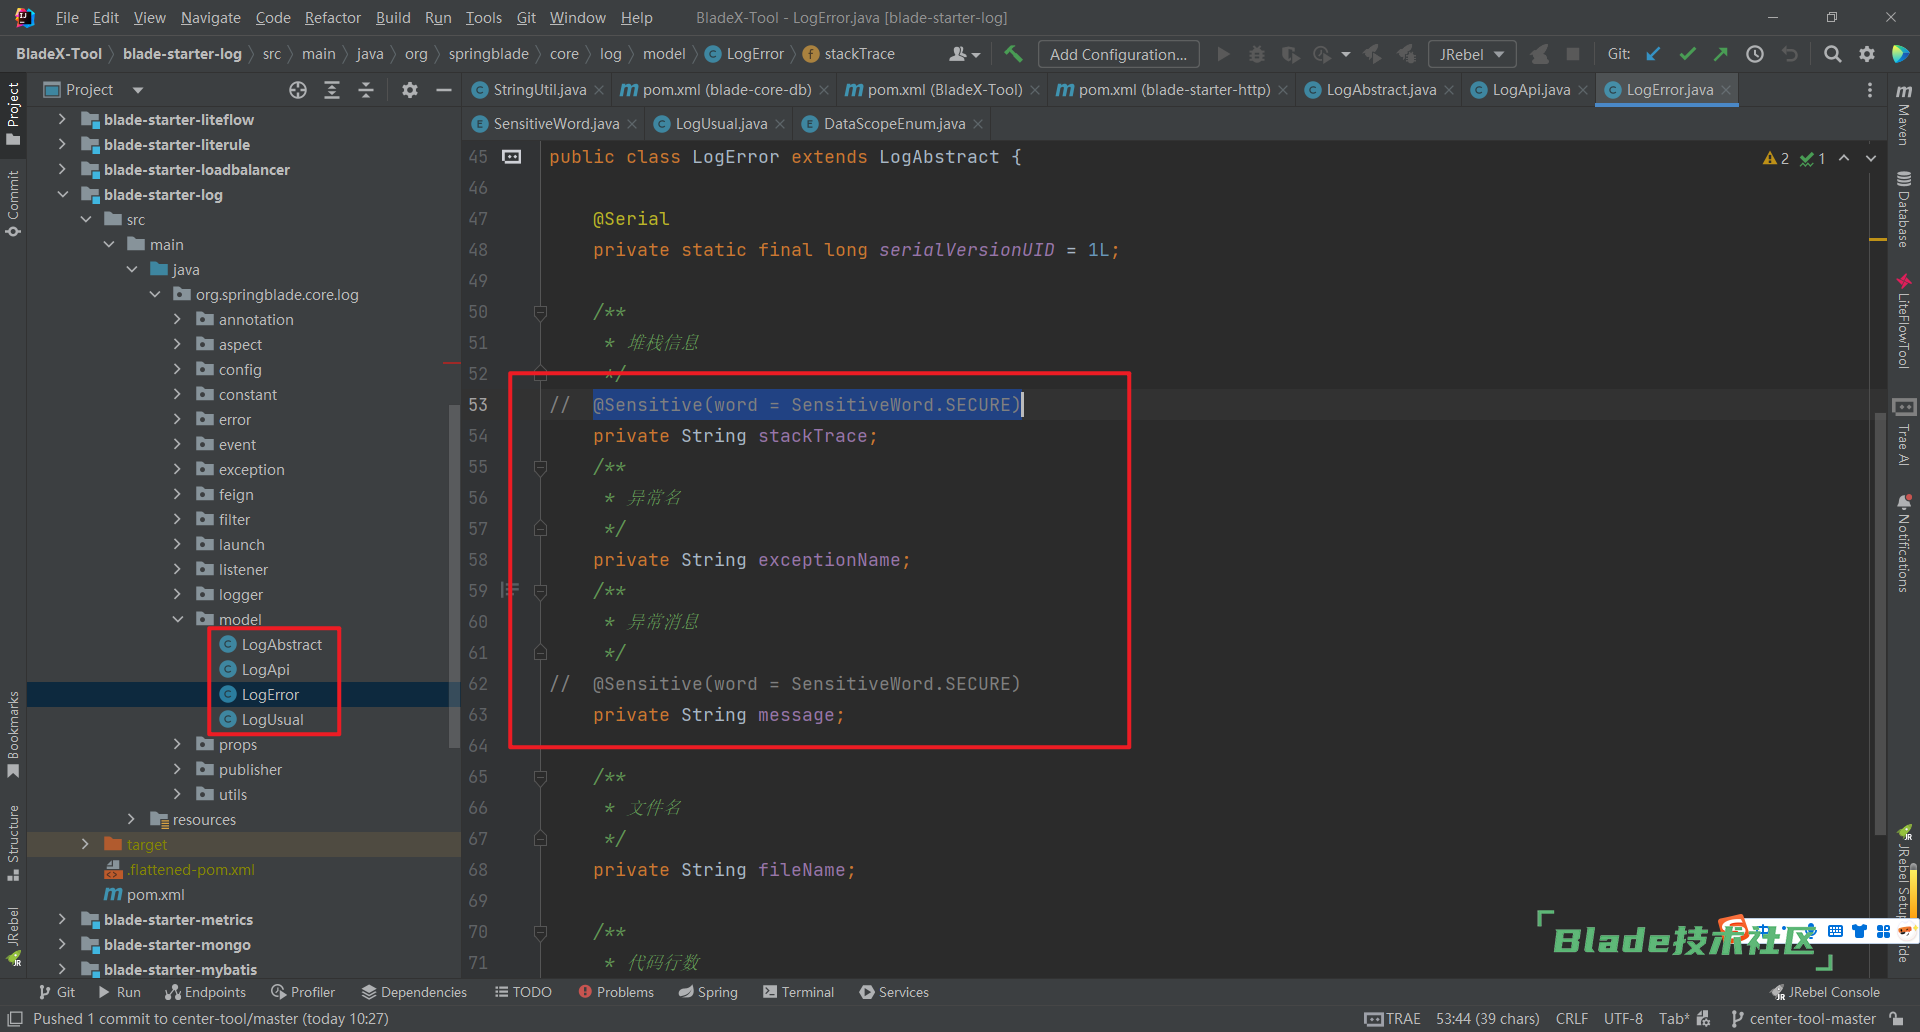Open the Problems tool window
The image size is (1920, 1032).
coord(616,992)
